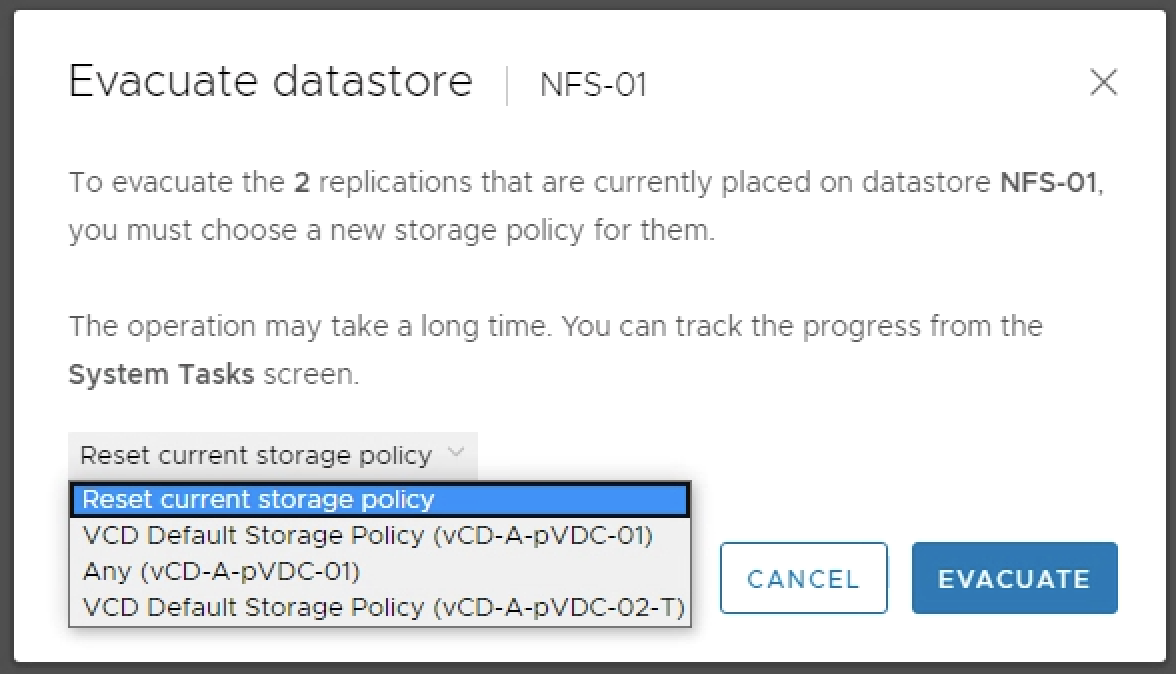The width and height of the screenshot is (1176, 674).
Task: Click the bold replication count 2
Action: pos(301,183)
